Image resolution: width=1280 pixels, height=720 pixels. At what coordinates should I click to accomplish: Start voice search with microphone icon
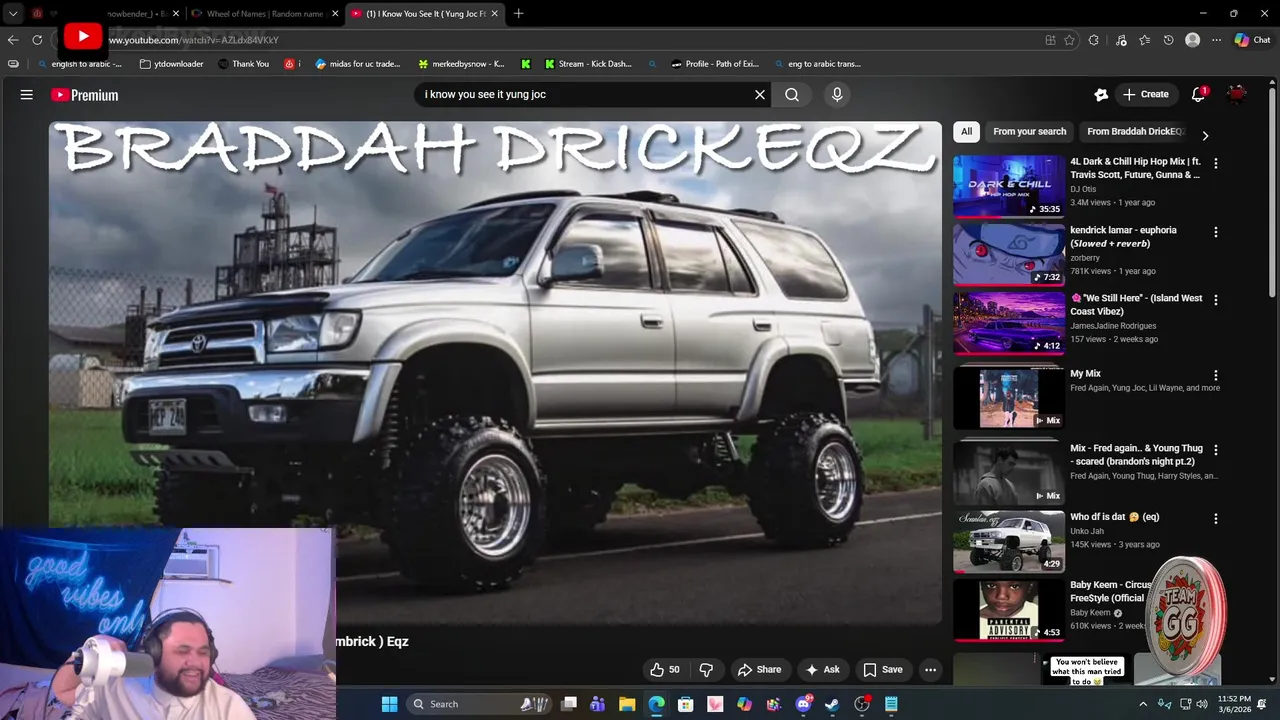pyautogui.click(x=837, y=95)
